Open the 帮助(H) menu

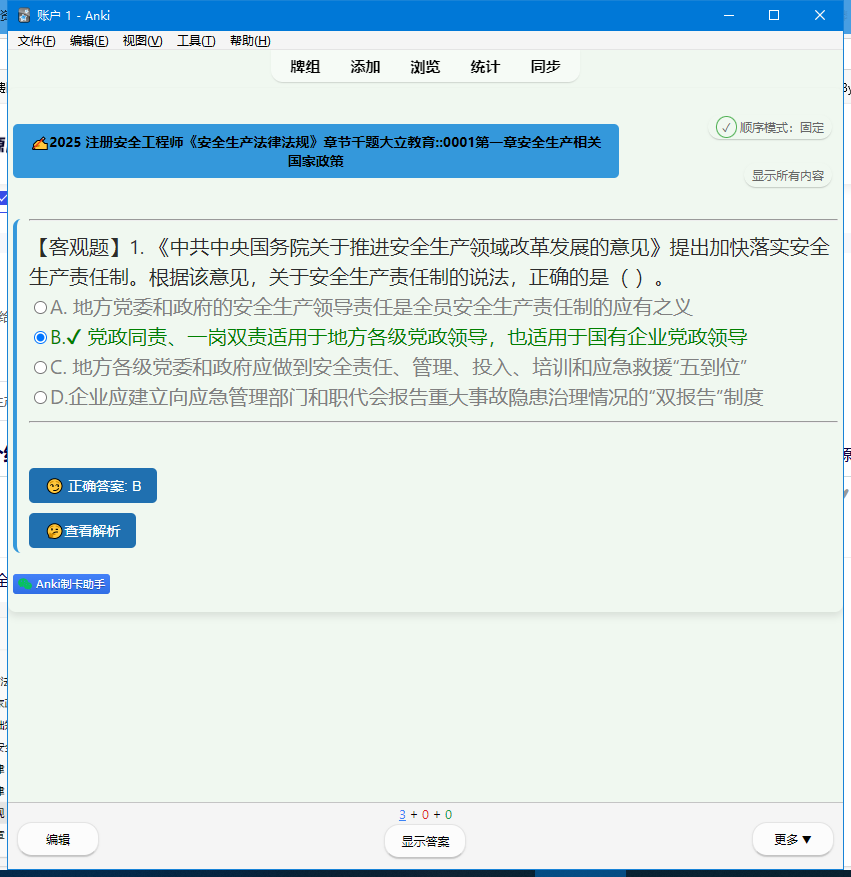point(250,41)
